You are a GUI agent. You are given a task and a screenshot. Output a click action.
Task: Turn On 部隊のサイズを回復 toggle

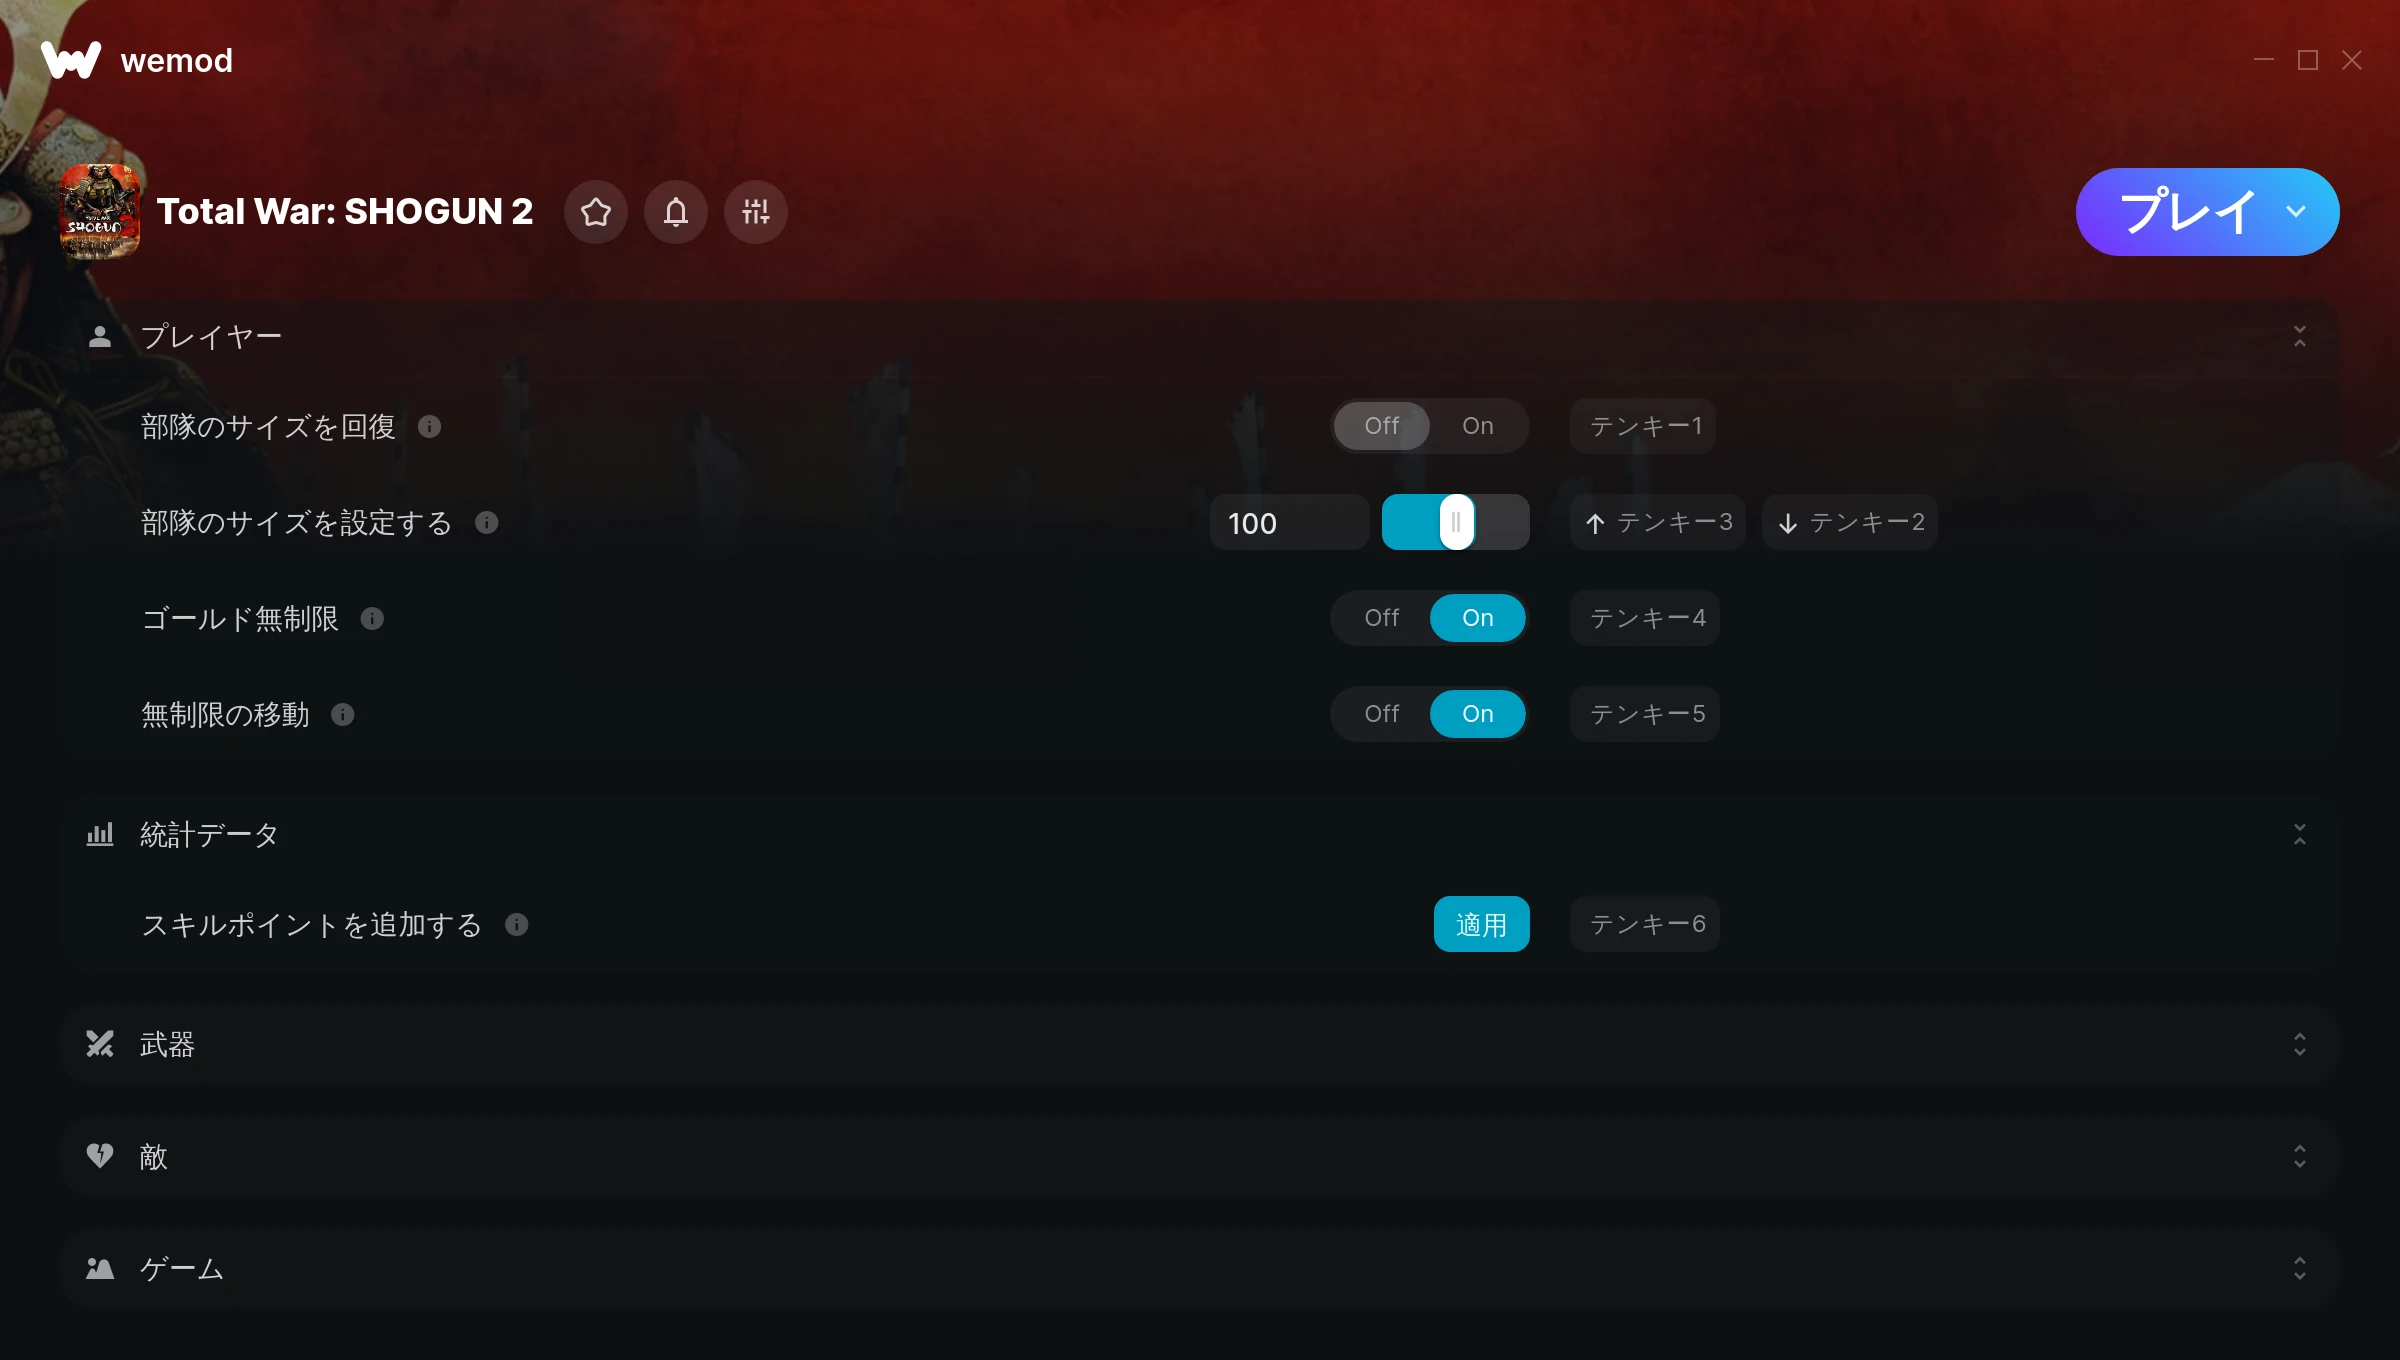pos(1478,426)
